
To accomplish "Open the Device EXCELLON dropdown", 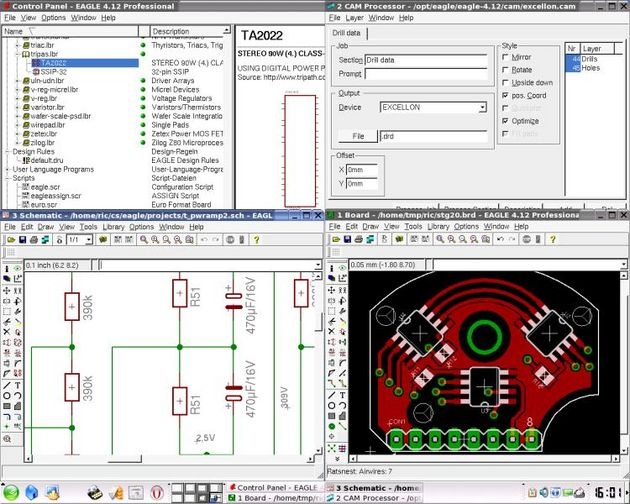I will point(481,107).
